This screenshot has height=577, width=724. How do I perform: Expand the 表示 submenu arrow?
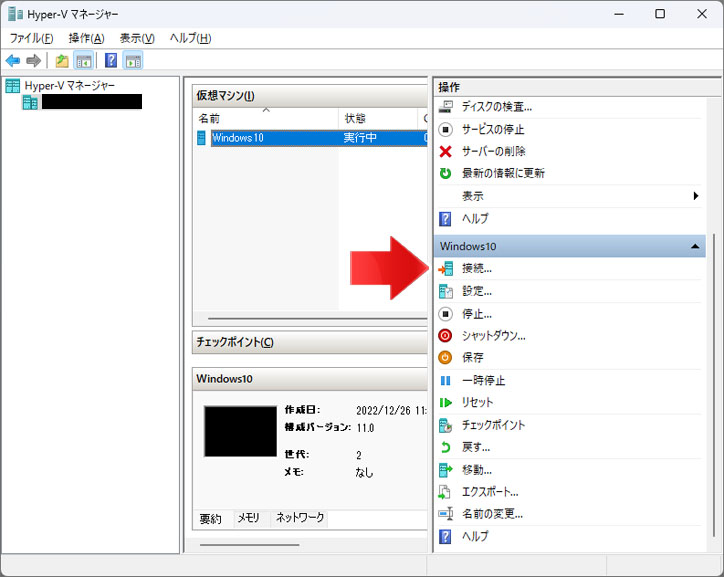pos(696,196)
